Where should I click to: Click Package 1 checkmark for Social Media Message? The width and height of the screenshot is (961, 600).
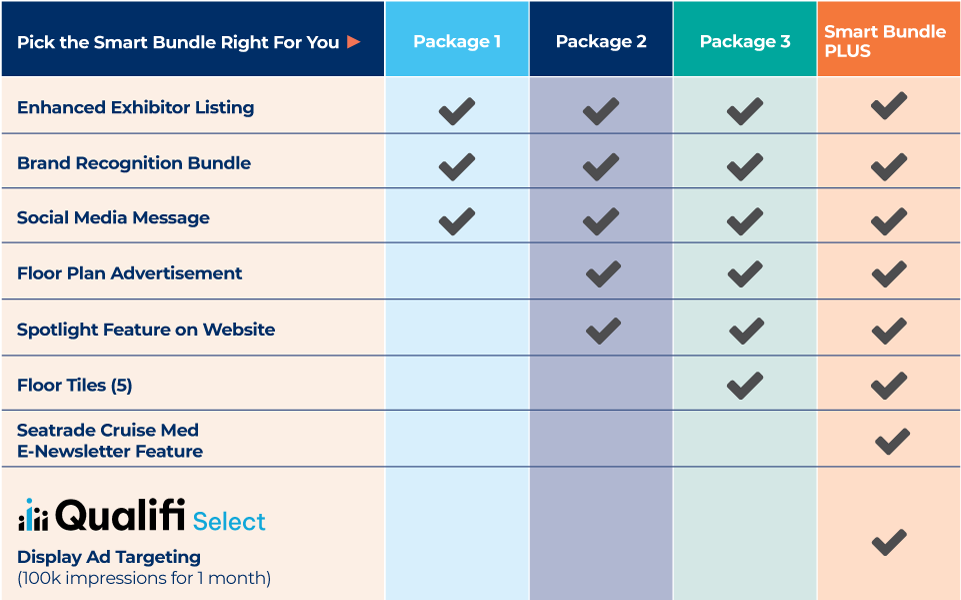click(x=457, y=221)
